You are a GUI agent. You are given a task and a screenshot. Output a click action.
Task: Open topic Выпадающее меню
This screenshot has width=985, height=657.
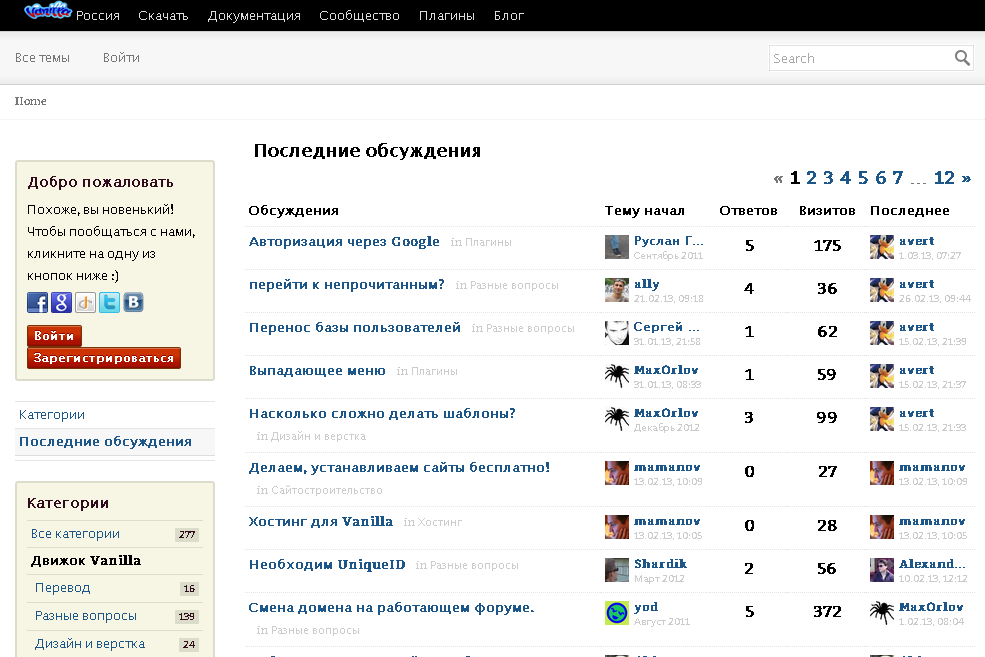coord(317,371)
